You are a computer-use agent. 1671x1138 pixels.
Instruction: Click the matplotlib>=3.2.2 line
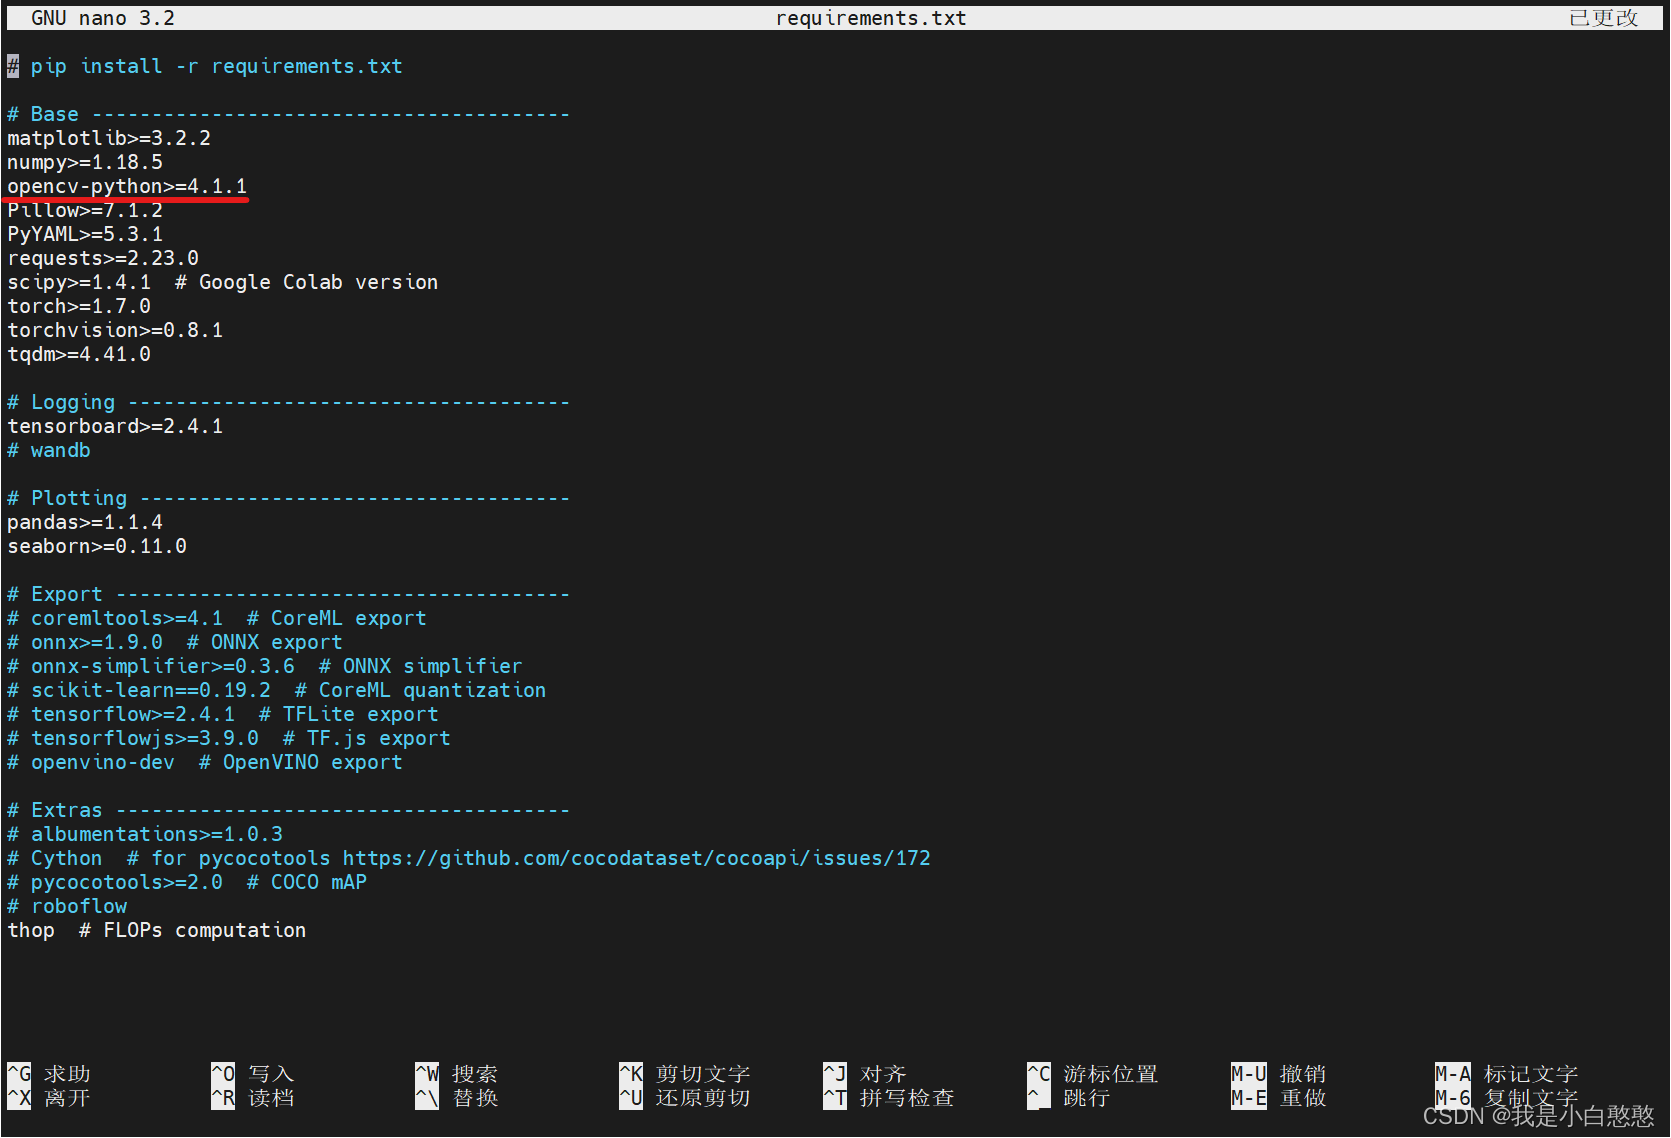(109, 138)
